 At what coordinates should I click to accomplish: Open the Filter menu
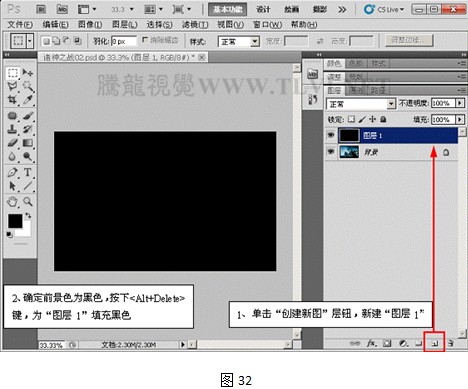tap(195, 24)
